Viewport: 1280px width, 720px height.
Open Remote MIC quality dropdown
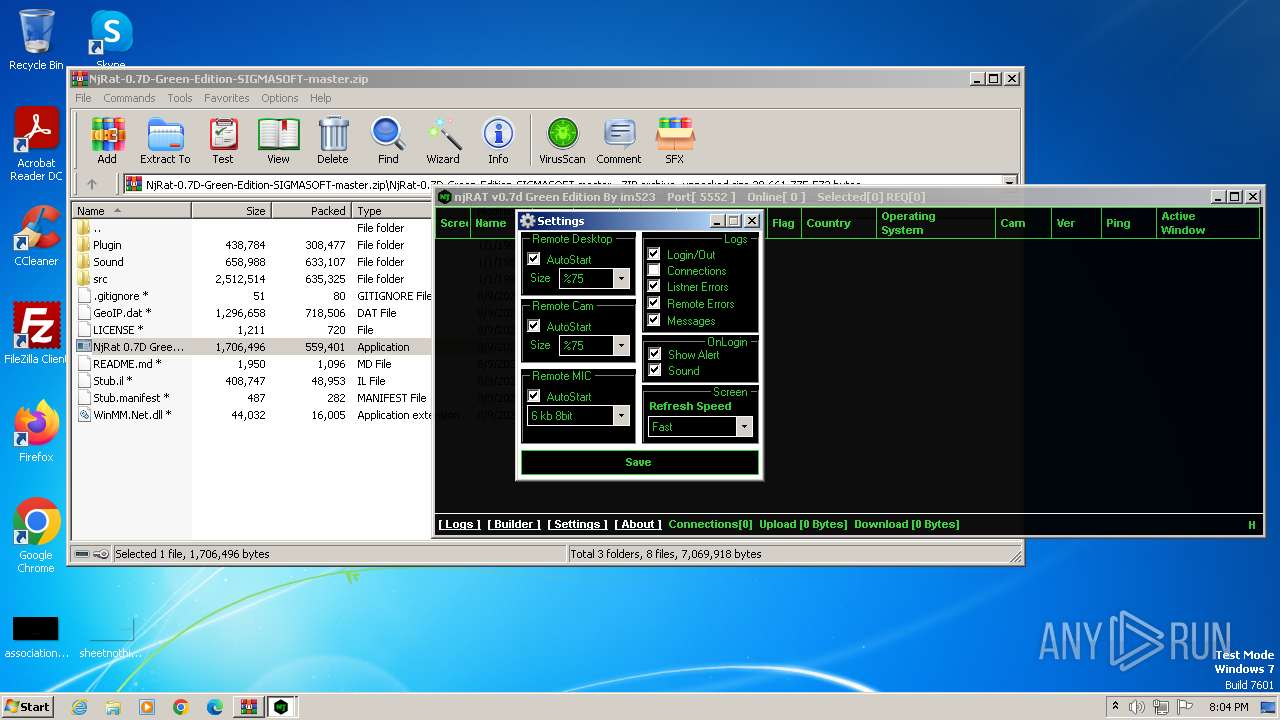coord(621,416)
